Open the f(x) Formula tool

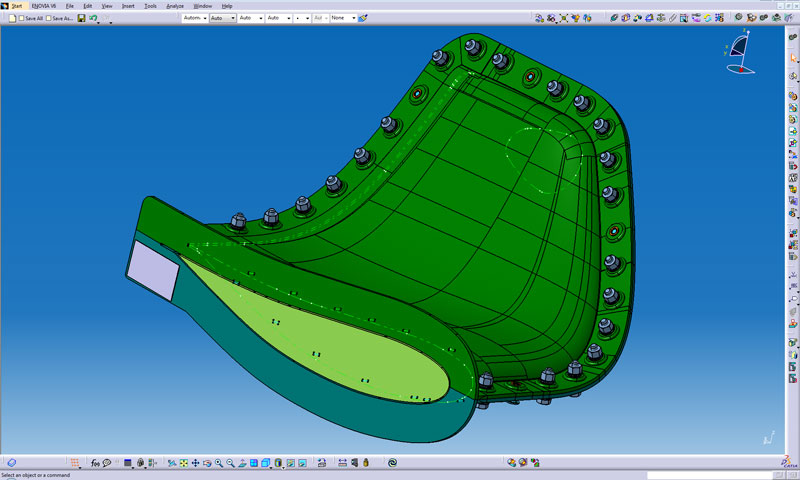tap(95, 463)
